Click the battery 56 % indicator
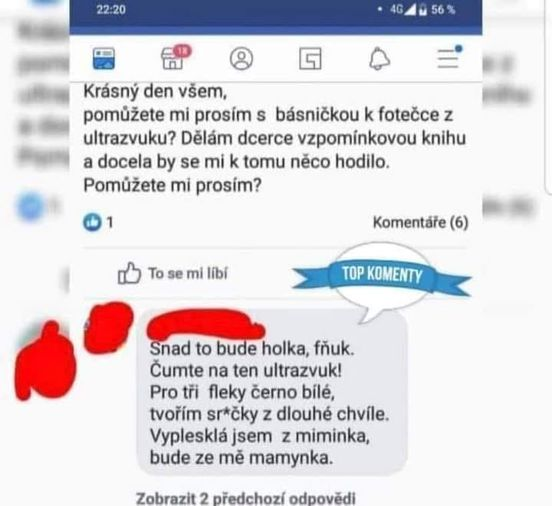The height and width of the screenshot is (506, 552). [x=437, y=10]
